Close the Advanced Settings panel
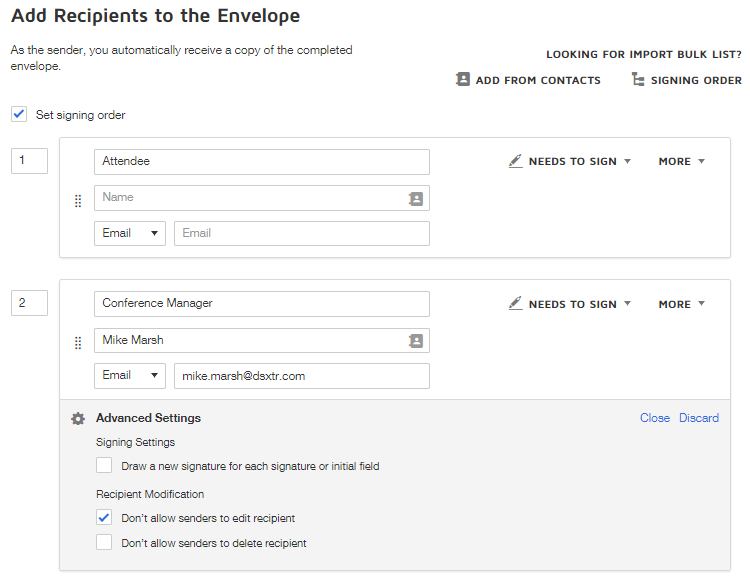The width and height of the screenshot is (750, 583). pos(655,418)
